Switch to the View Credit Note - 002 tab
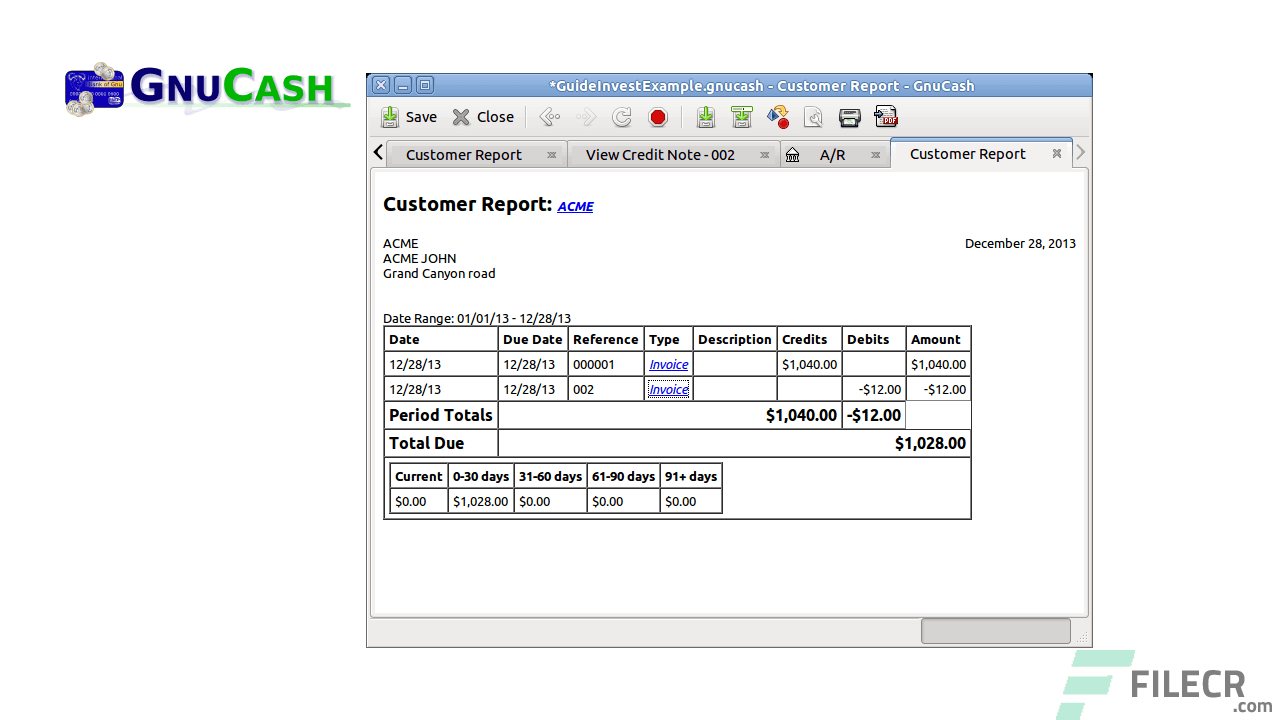Viewport: 1280px width, 720px height. coord(660,155)
